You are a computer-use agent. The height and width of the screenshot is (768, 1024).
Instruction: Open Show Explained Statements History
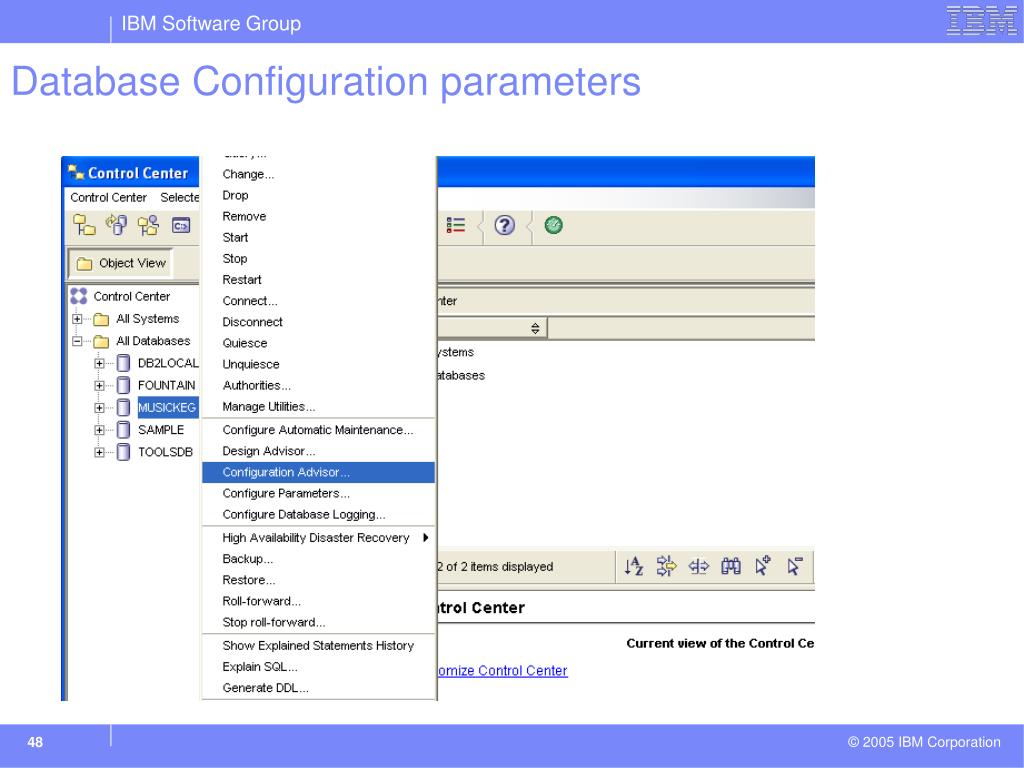coord(319,645)
